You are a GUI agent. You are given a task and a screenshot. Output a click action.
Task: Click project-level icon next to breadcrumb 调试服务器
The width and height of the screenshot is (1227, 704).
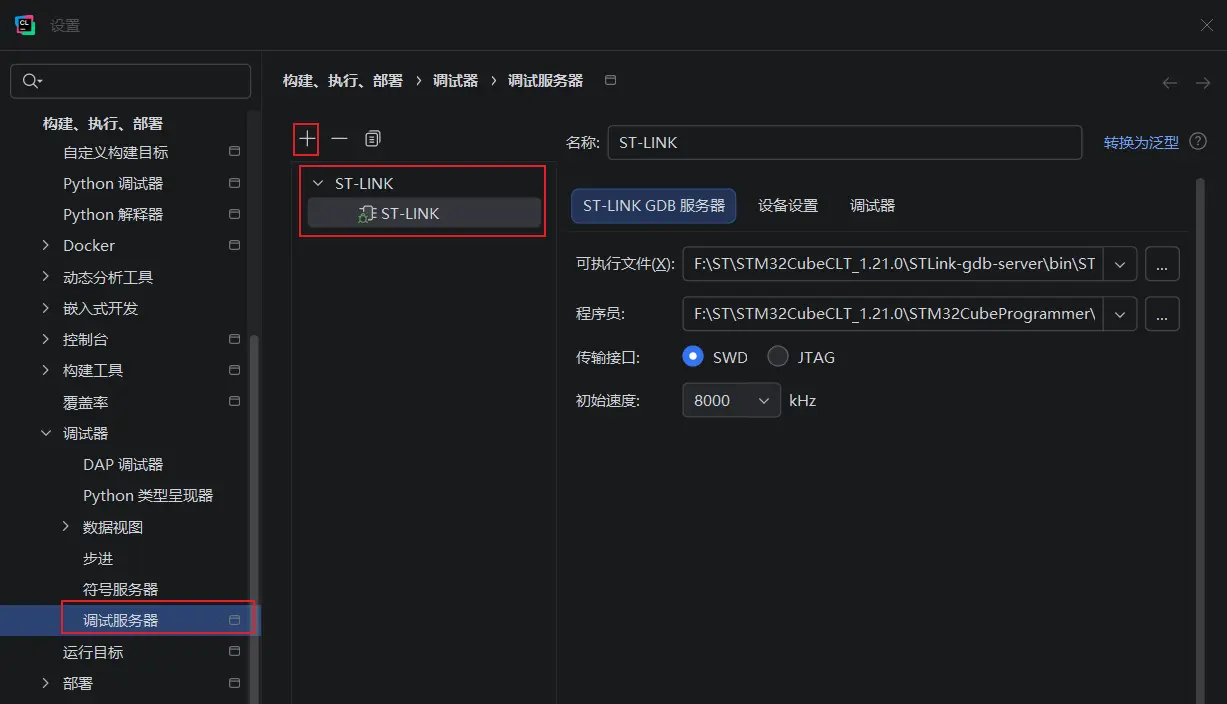[x=611, y=80]
